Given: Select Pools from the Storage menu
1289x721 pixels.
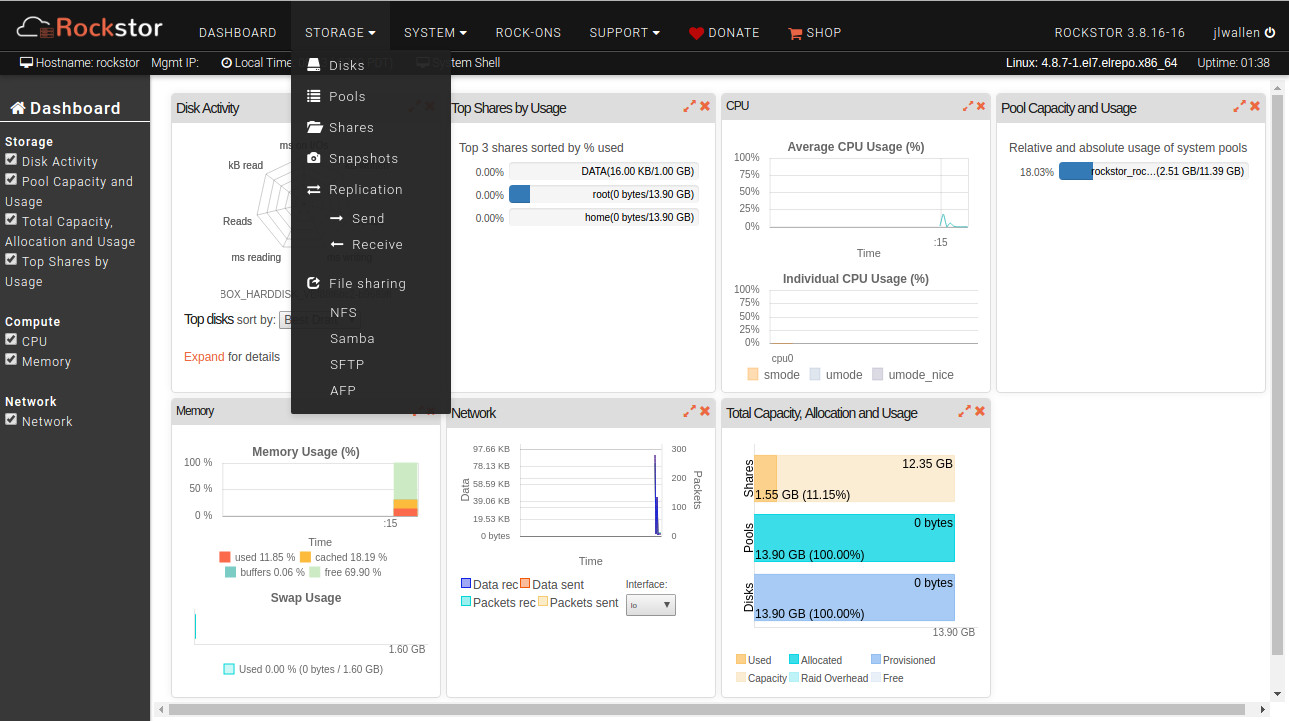Looking at the screenshot, I should (347, 96).
